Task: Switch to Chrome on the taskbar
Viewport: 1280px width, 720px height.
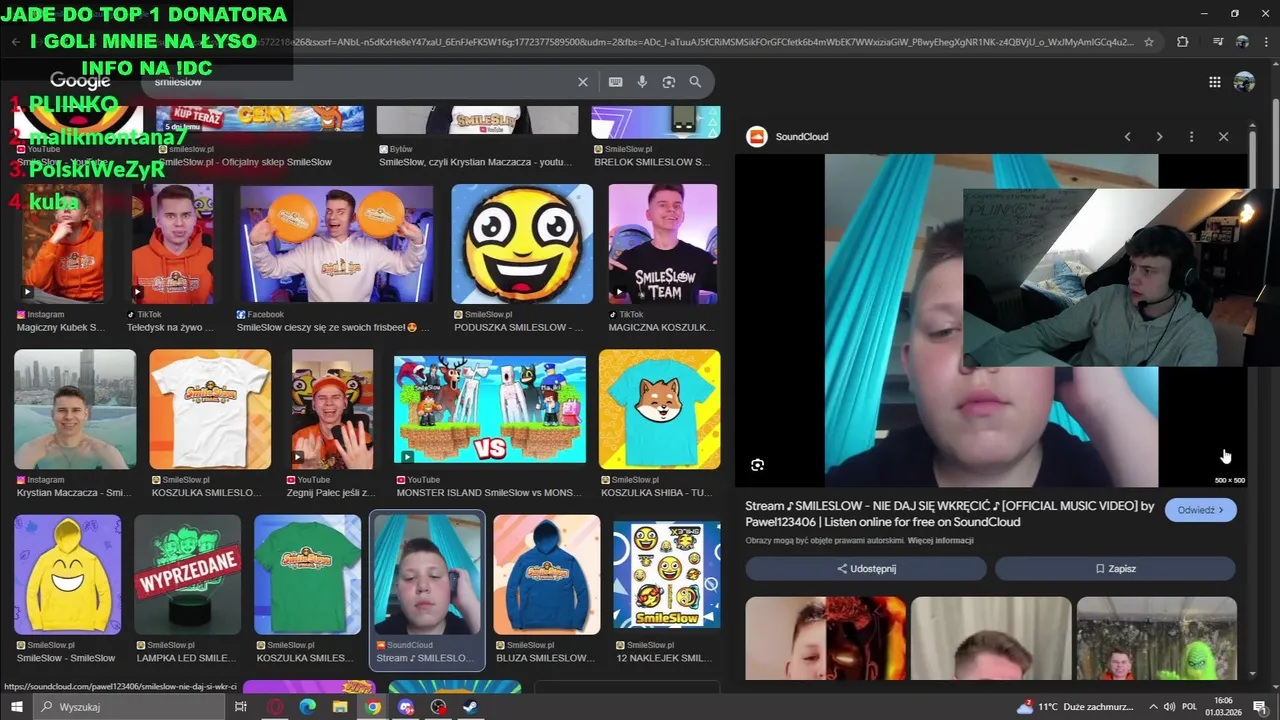Action: 373,707
